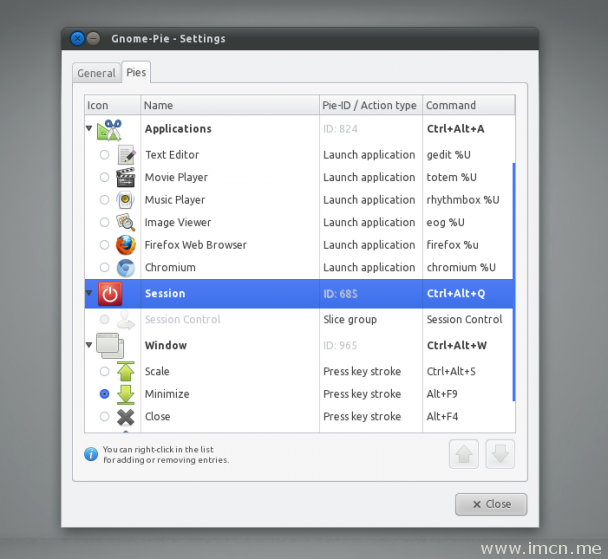Click the red Session power icon
This screenshot has width=608, height=559.
(x=110, y=294)
